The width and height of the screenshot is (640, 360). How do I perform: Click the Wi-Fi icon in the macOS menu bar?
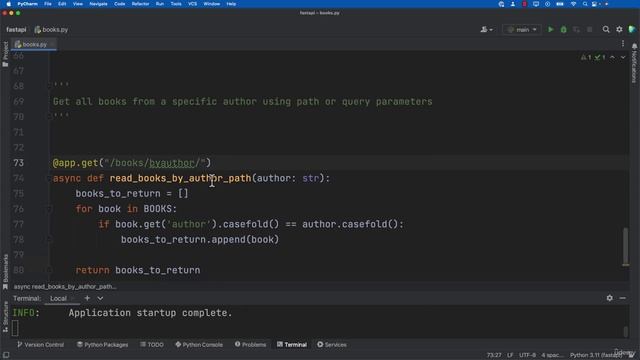(573, 4)
